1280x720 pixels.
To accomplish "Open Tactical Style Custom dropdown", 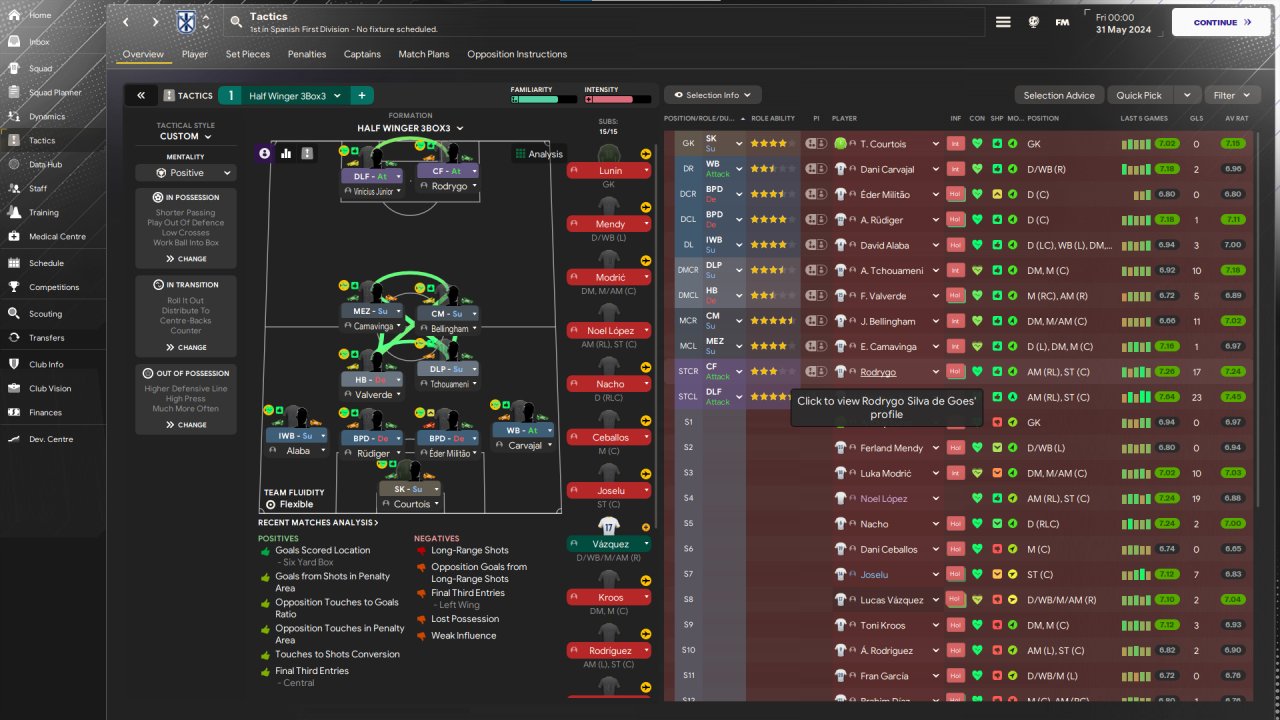I will tap(186, 136).
